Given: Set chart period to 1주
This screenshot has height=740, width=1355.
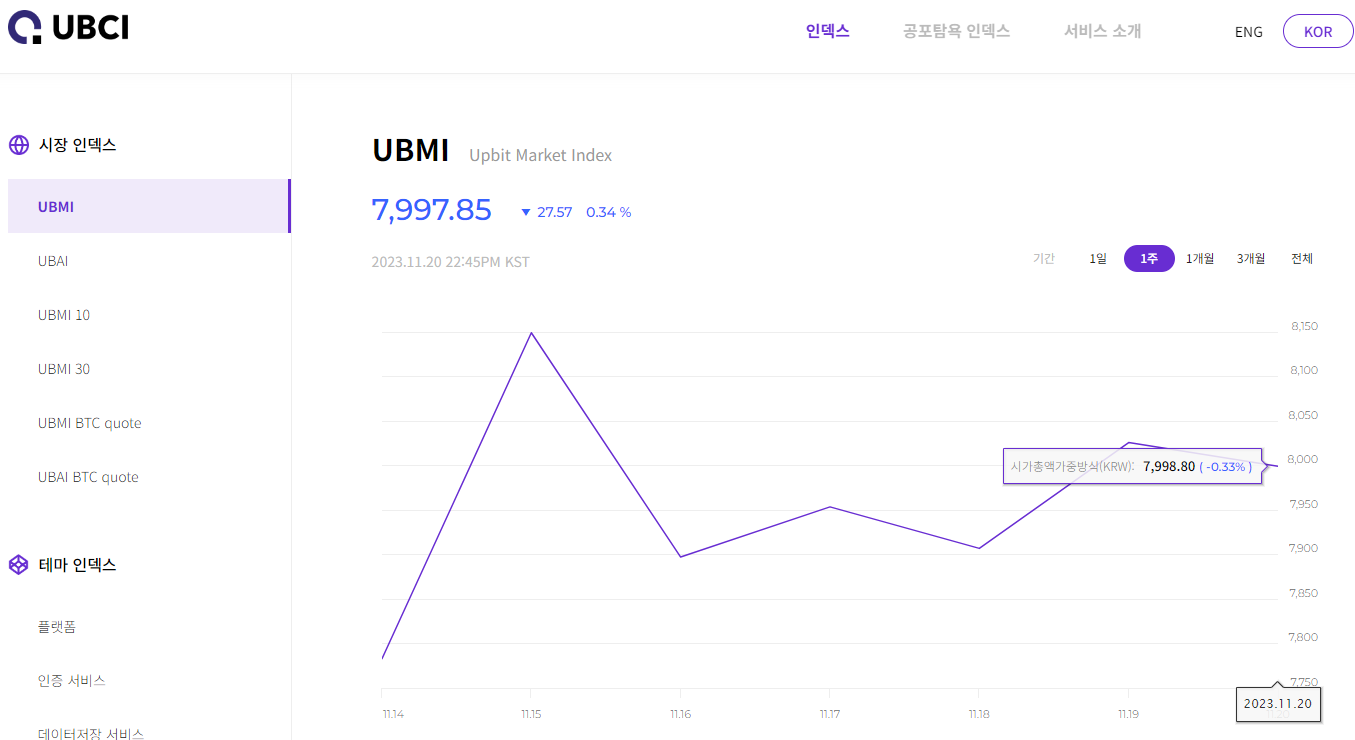Looking at the screenshot, I should [x=1149, y=259].
